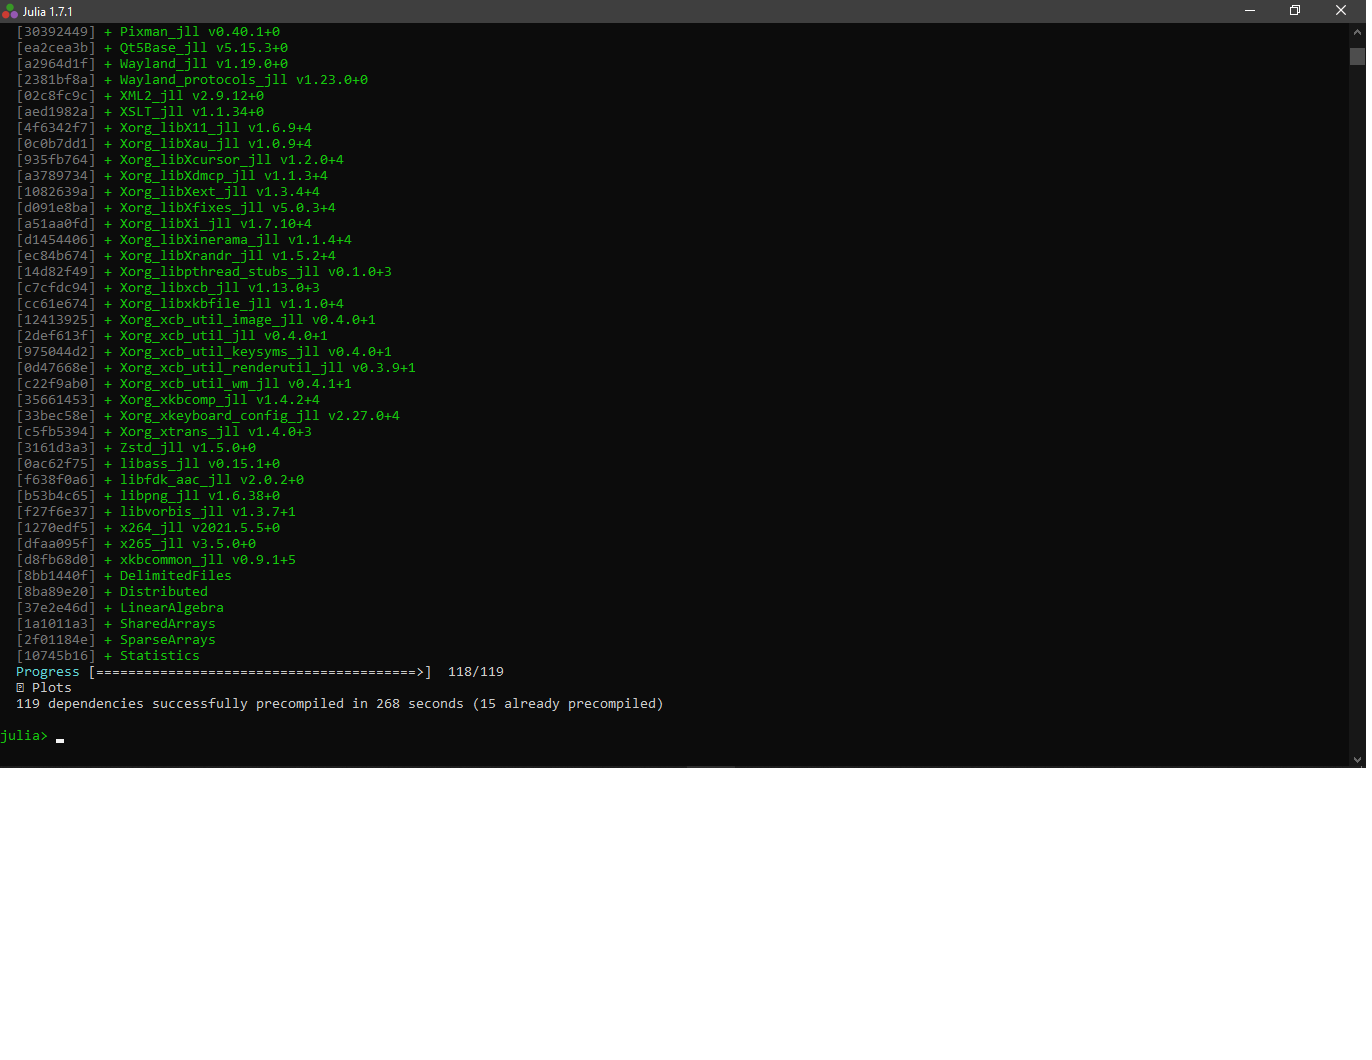Click the Plots status icon
This screenshot has width=1372, height=1060.
point(20,688)
